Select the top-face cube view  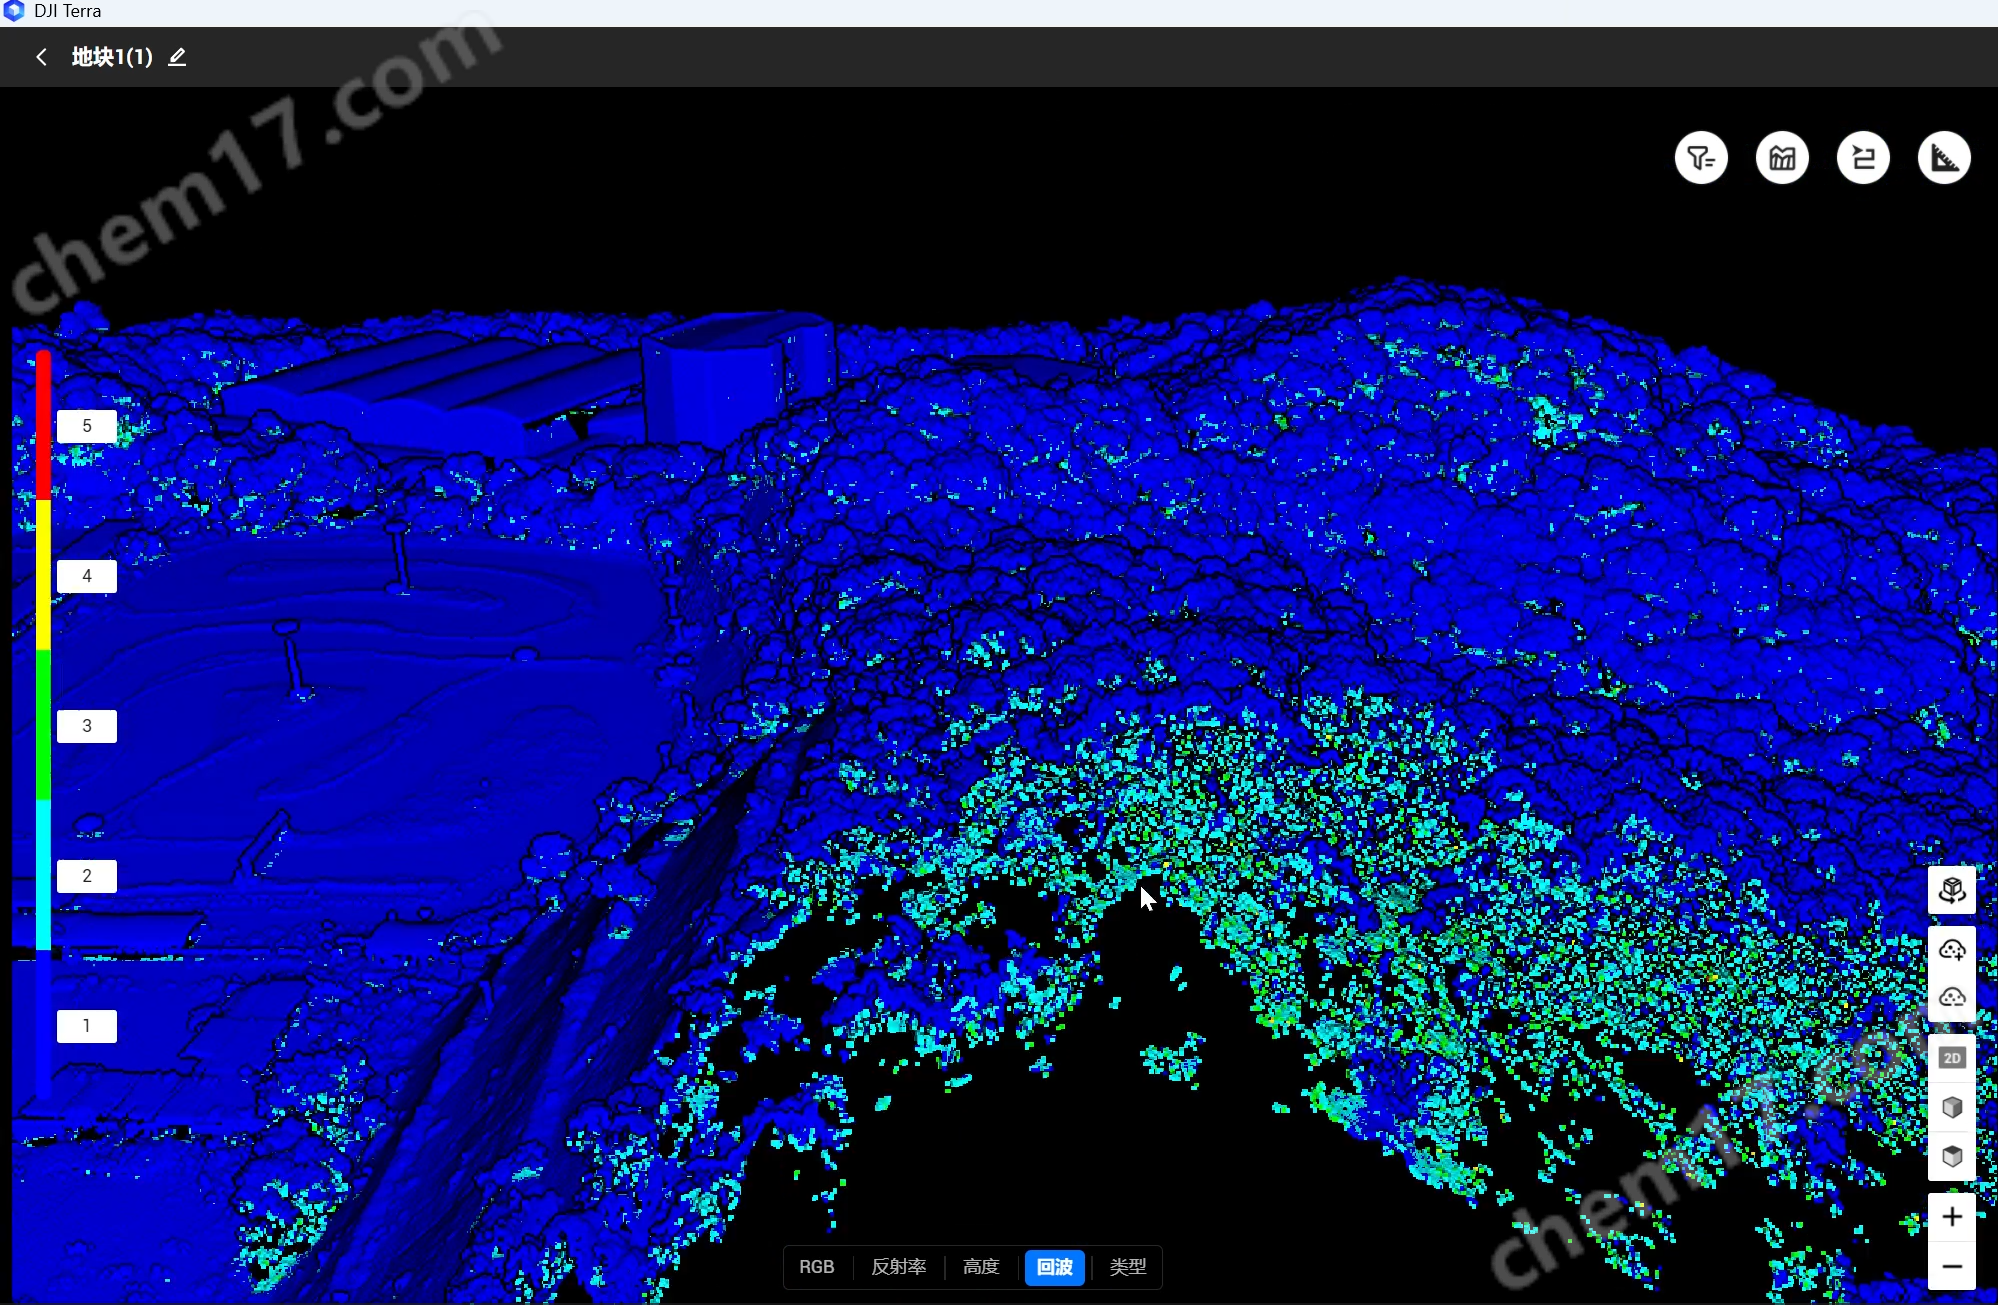click(1952, 1156)
